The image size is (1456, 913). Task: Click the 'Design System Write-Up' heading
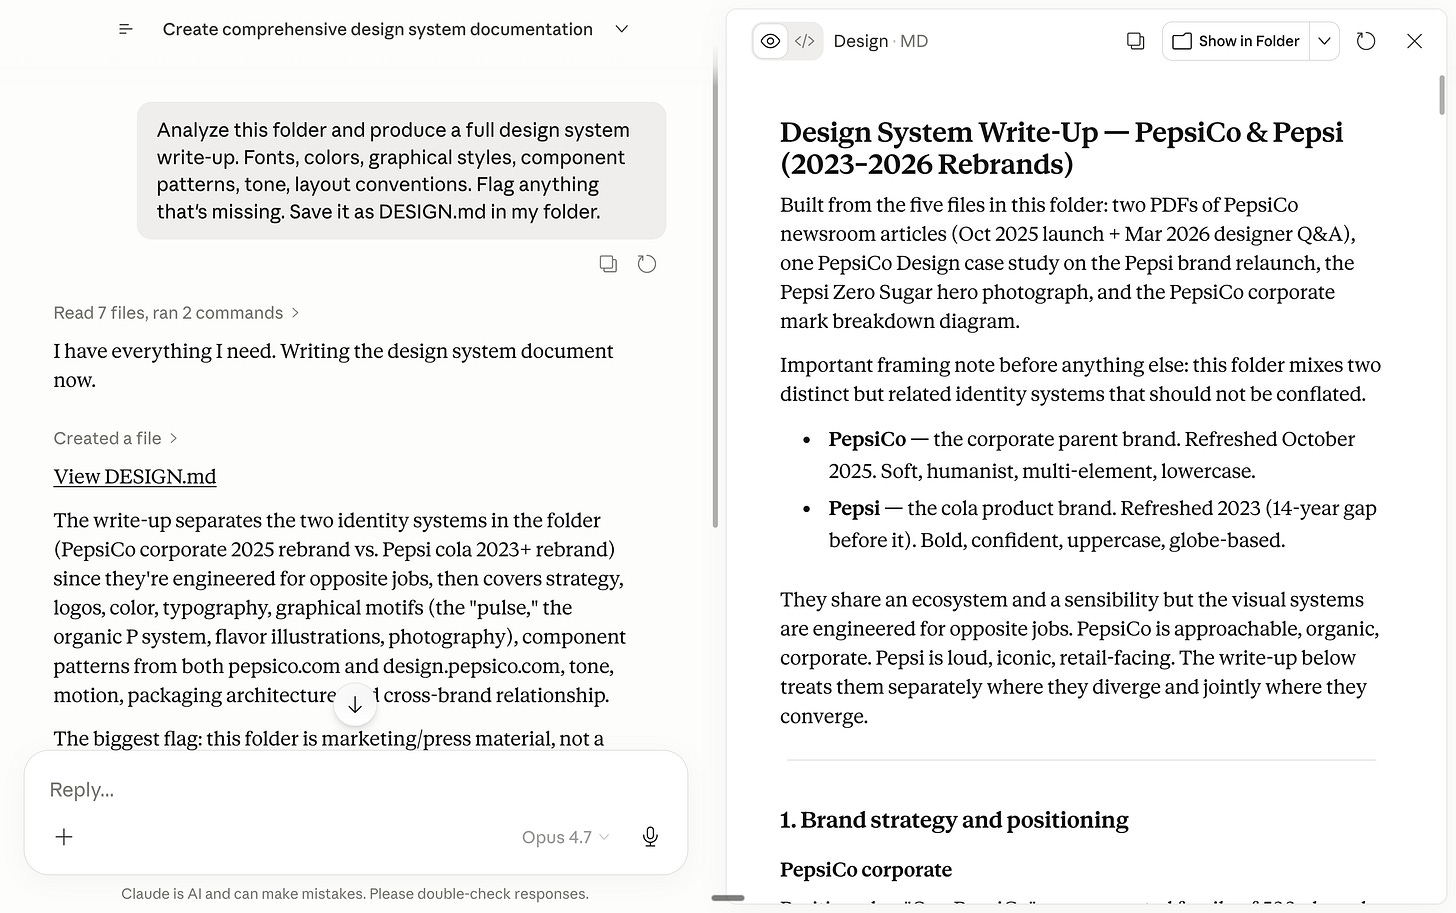(1061, 148)
